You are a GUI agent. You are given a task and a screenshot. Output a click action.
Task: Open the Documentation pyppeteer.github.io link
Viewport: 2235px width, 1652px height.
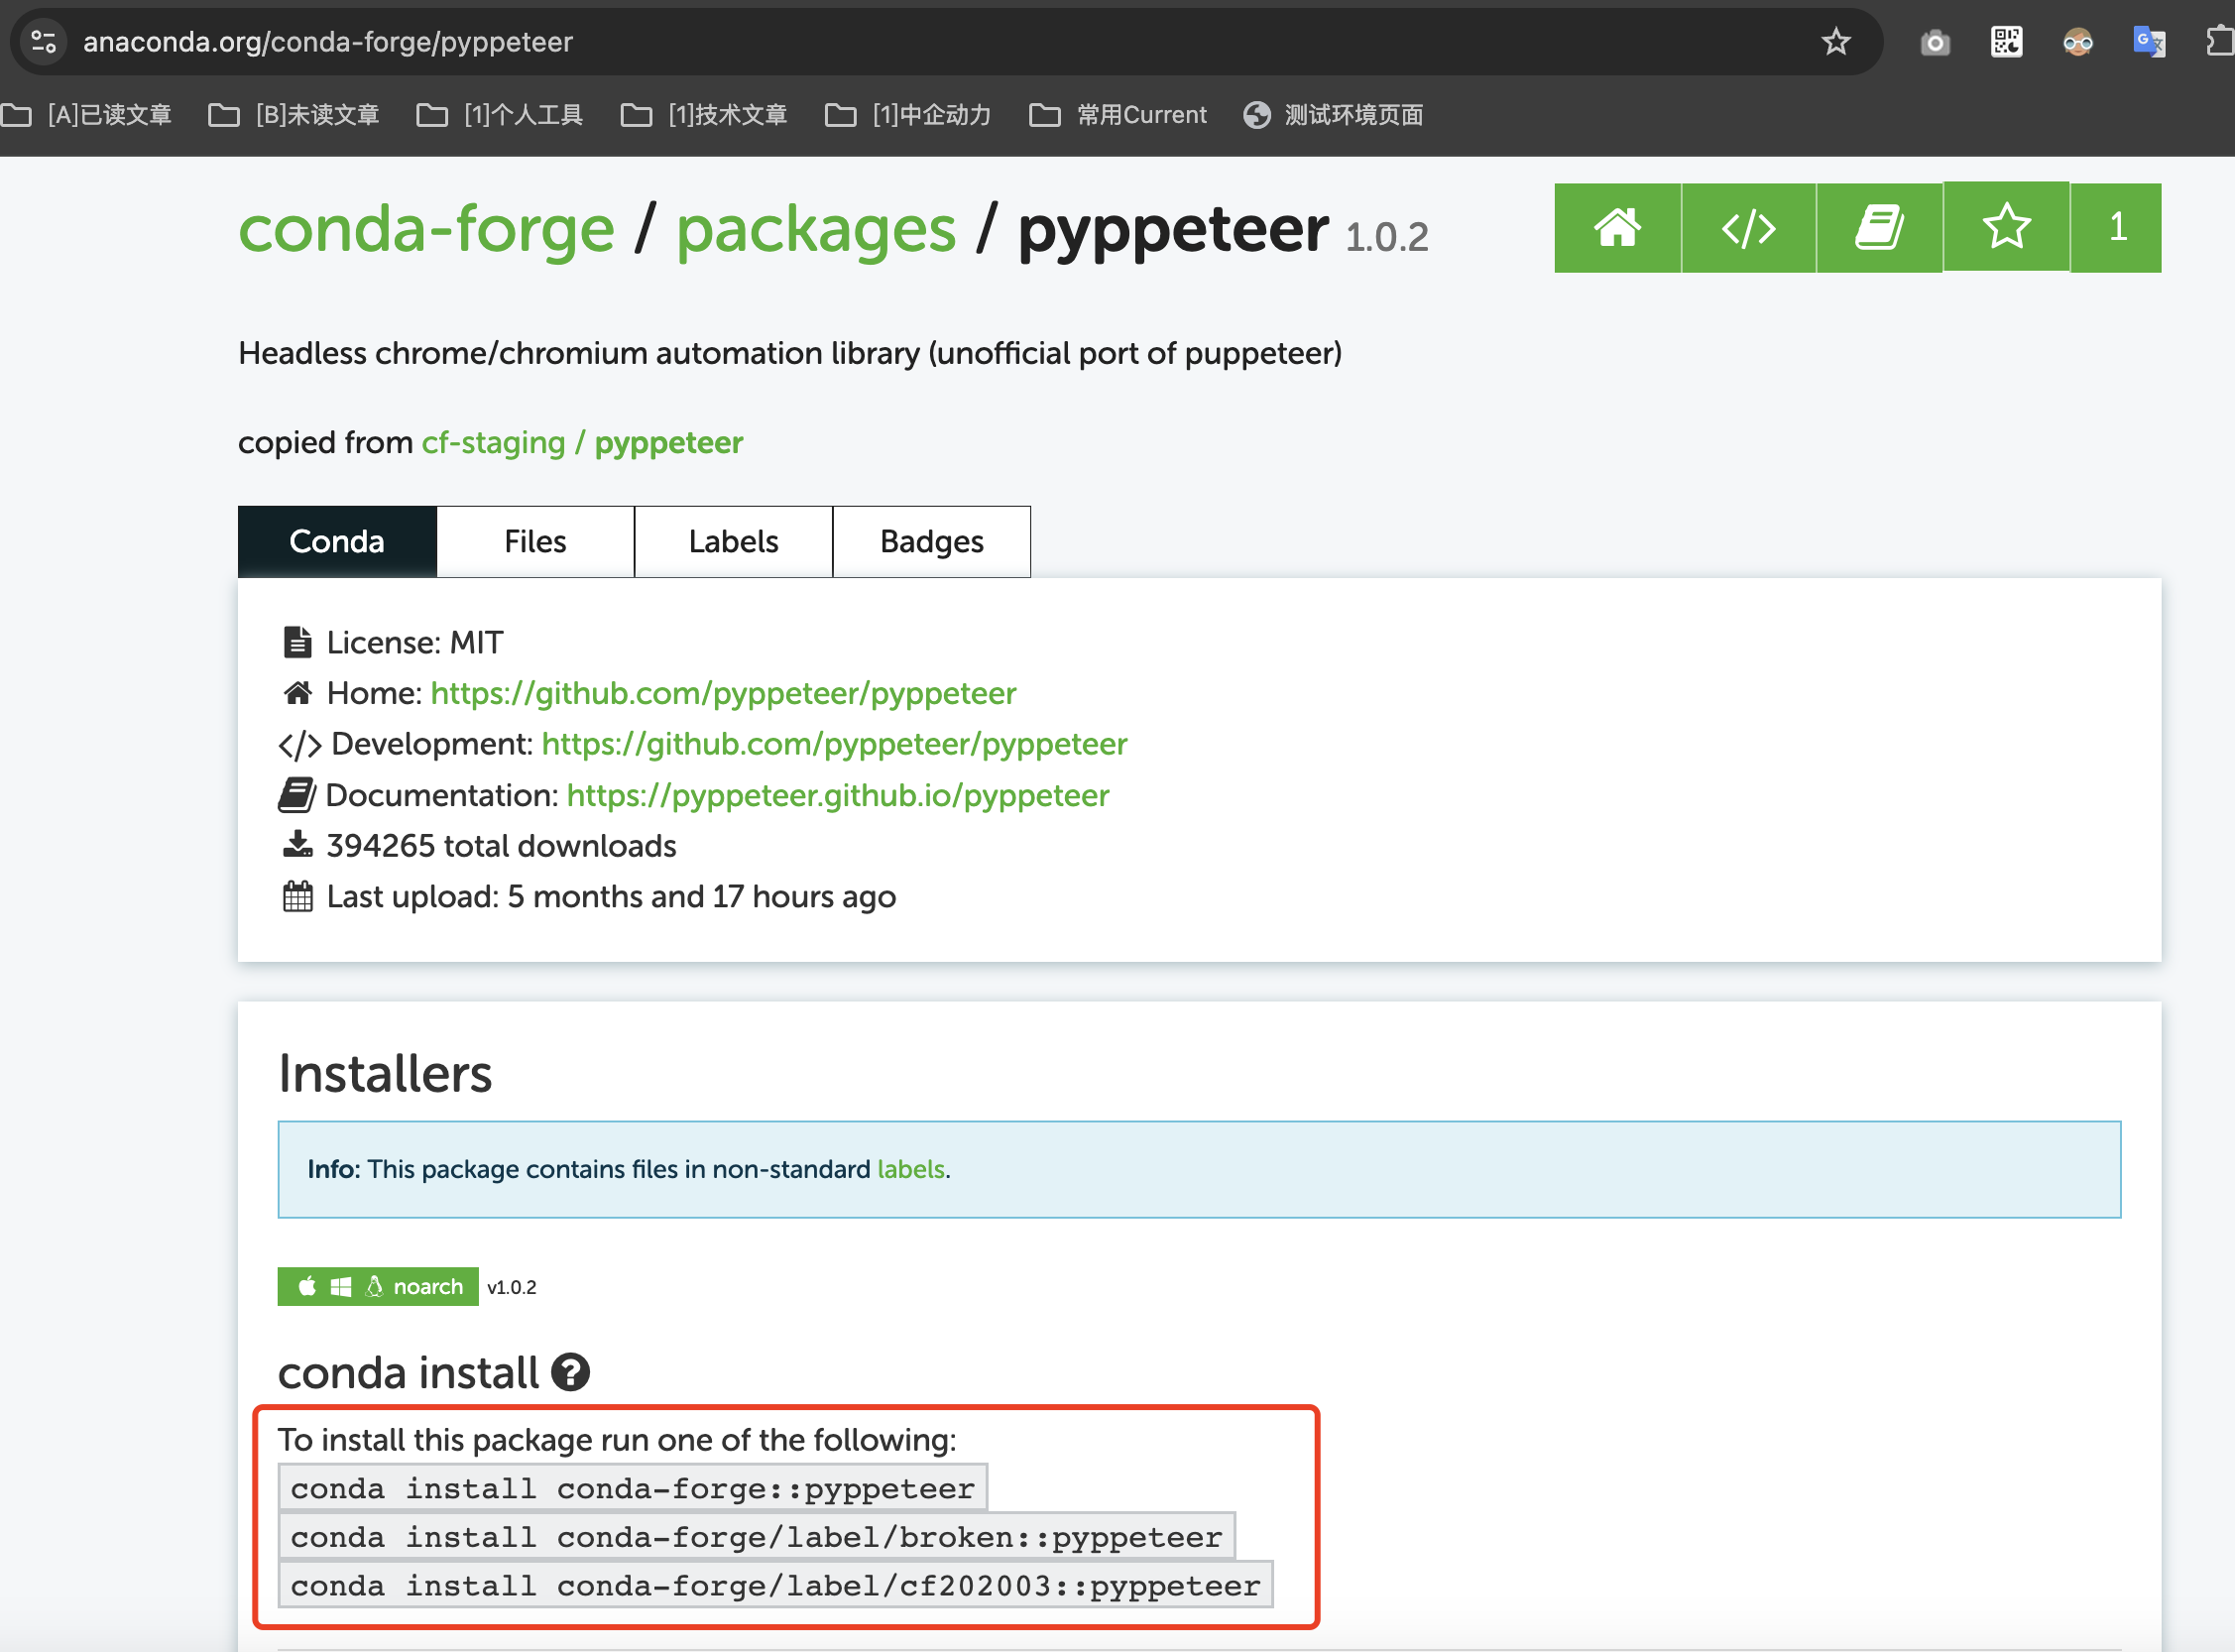[x=837, y=795]
